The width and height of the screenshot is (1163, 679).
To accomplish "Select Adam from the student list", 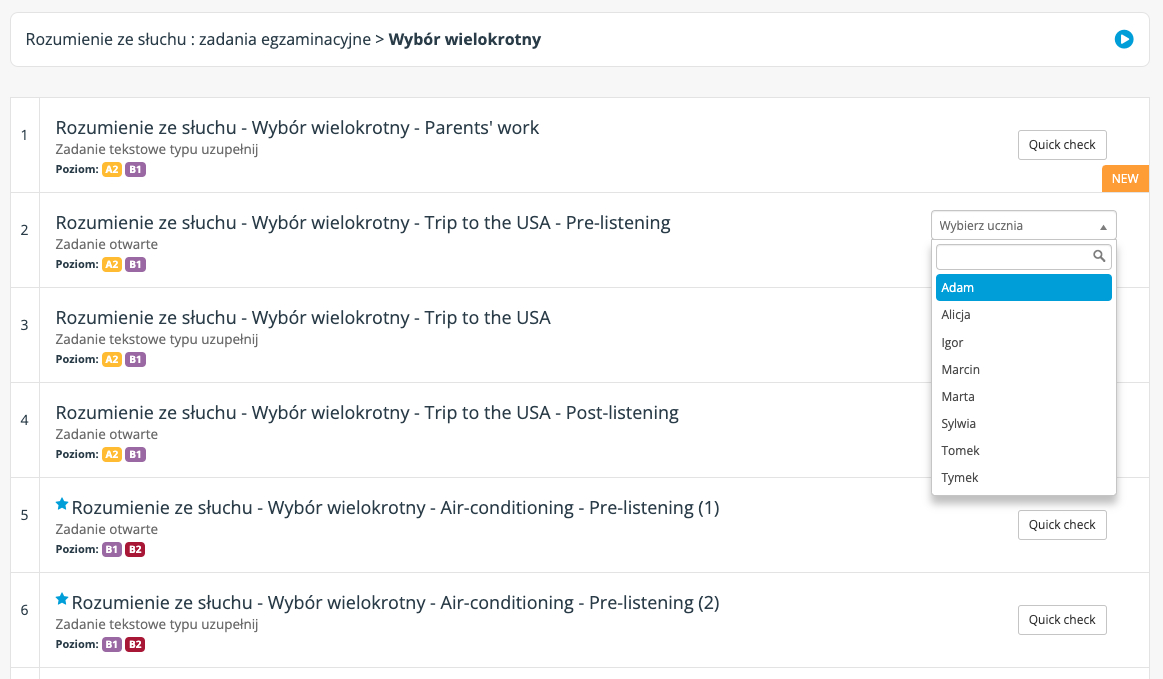I will 1024,288.
